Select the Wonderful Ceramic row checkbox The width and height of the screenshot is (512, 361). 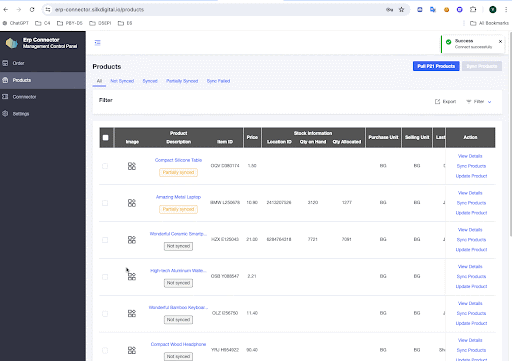coord(105,240)
